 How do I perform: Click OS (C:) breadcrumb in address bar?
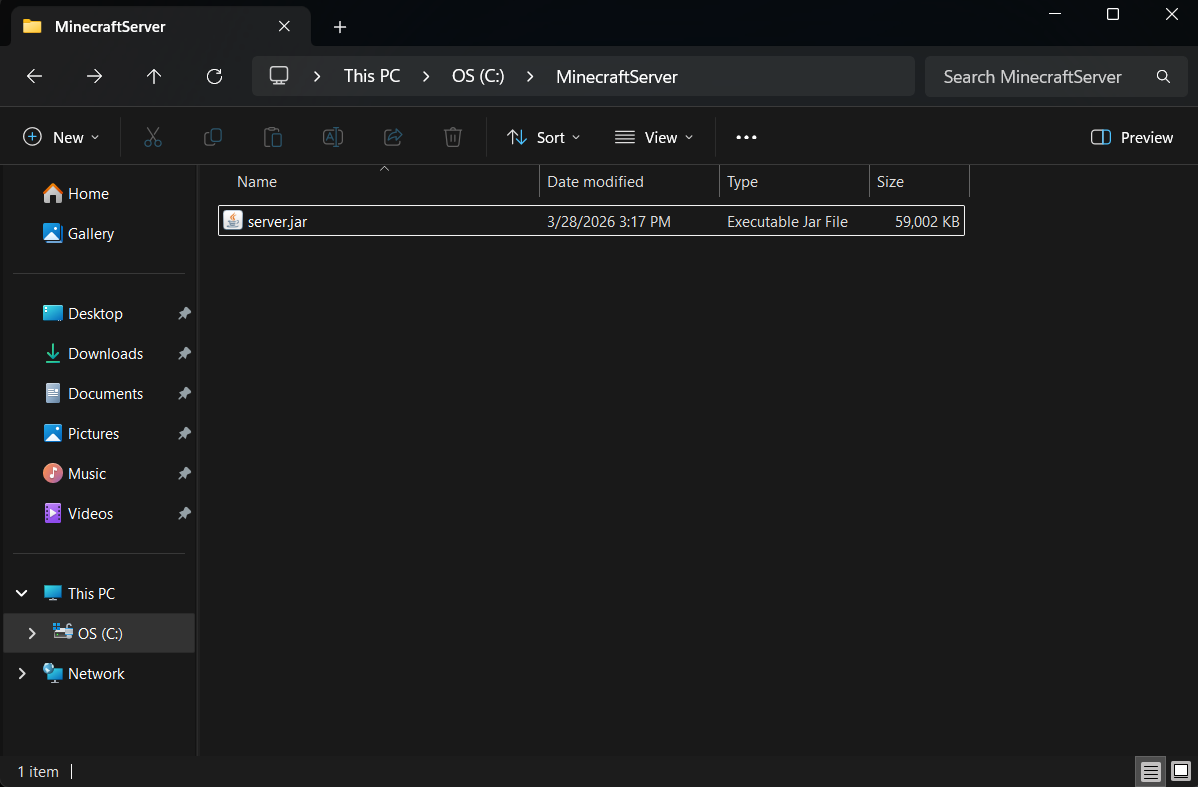(478, 76)
